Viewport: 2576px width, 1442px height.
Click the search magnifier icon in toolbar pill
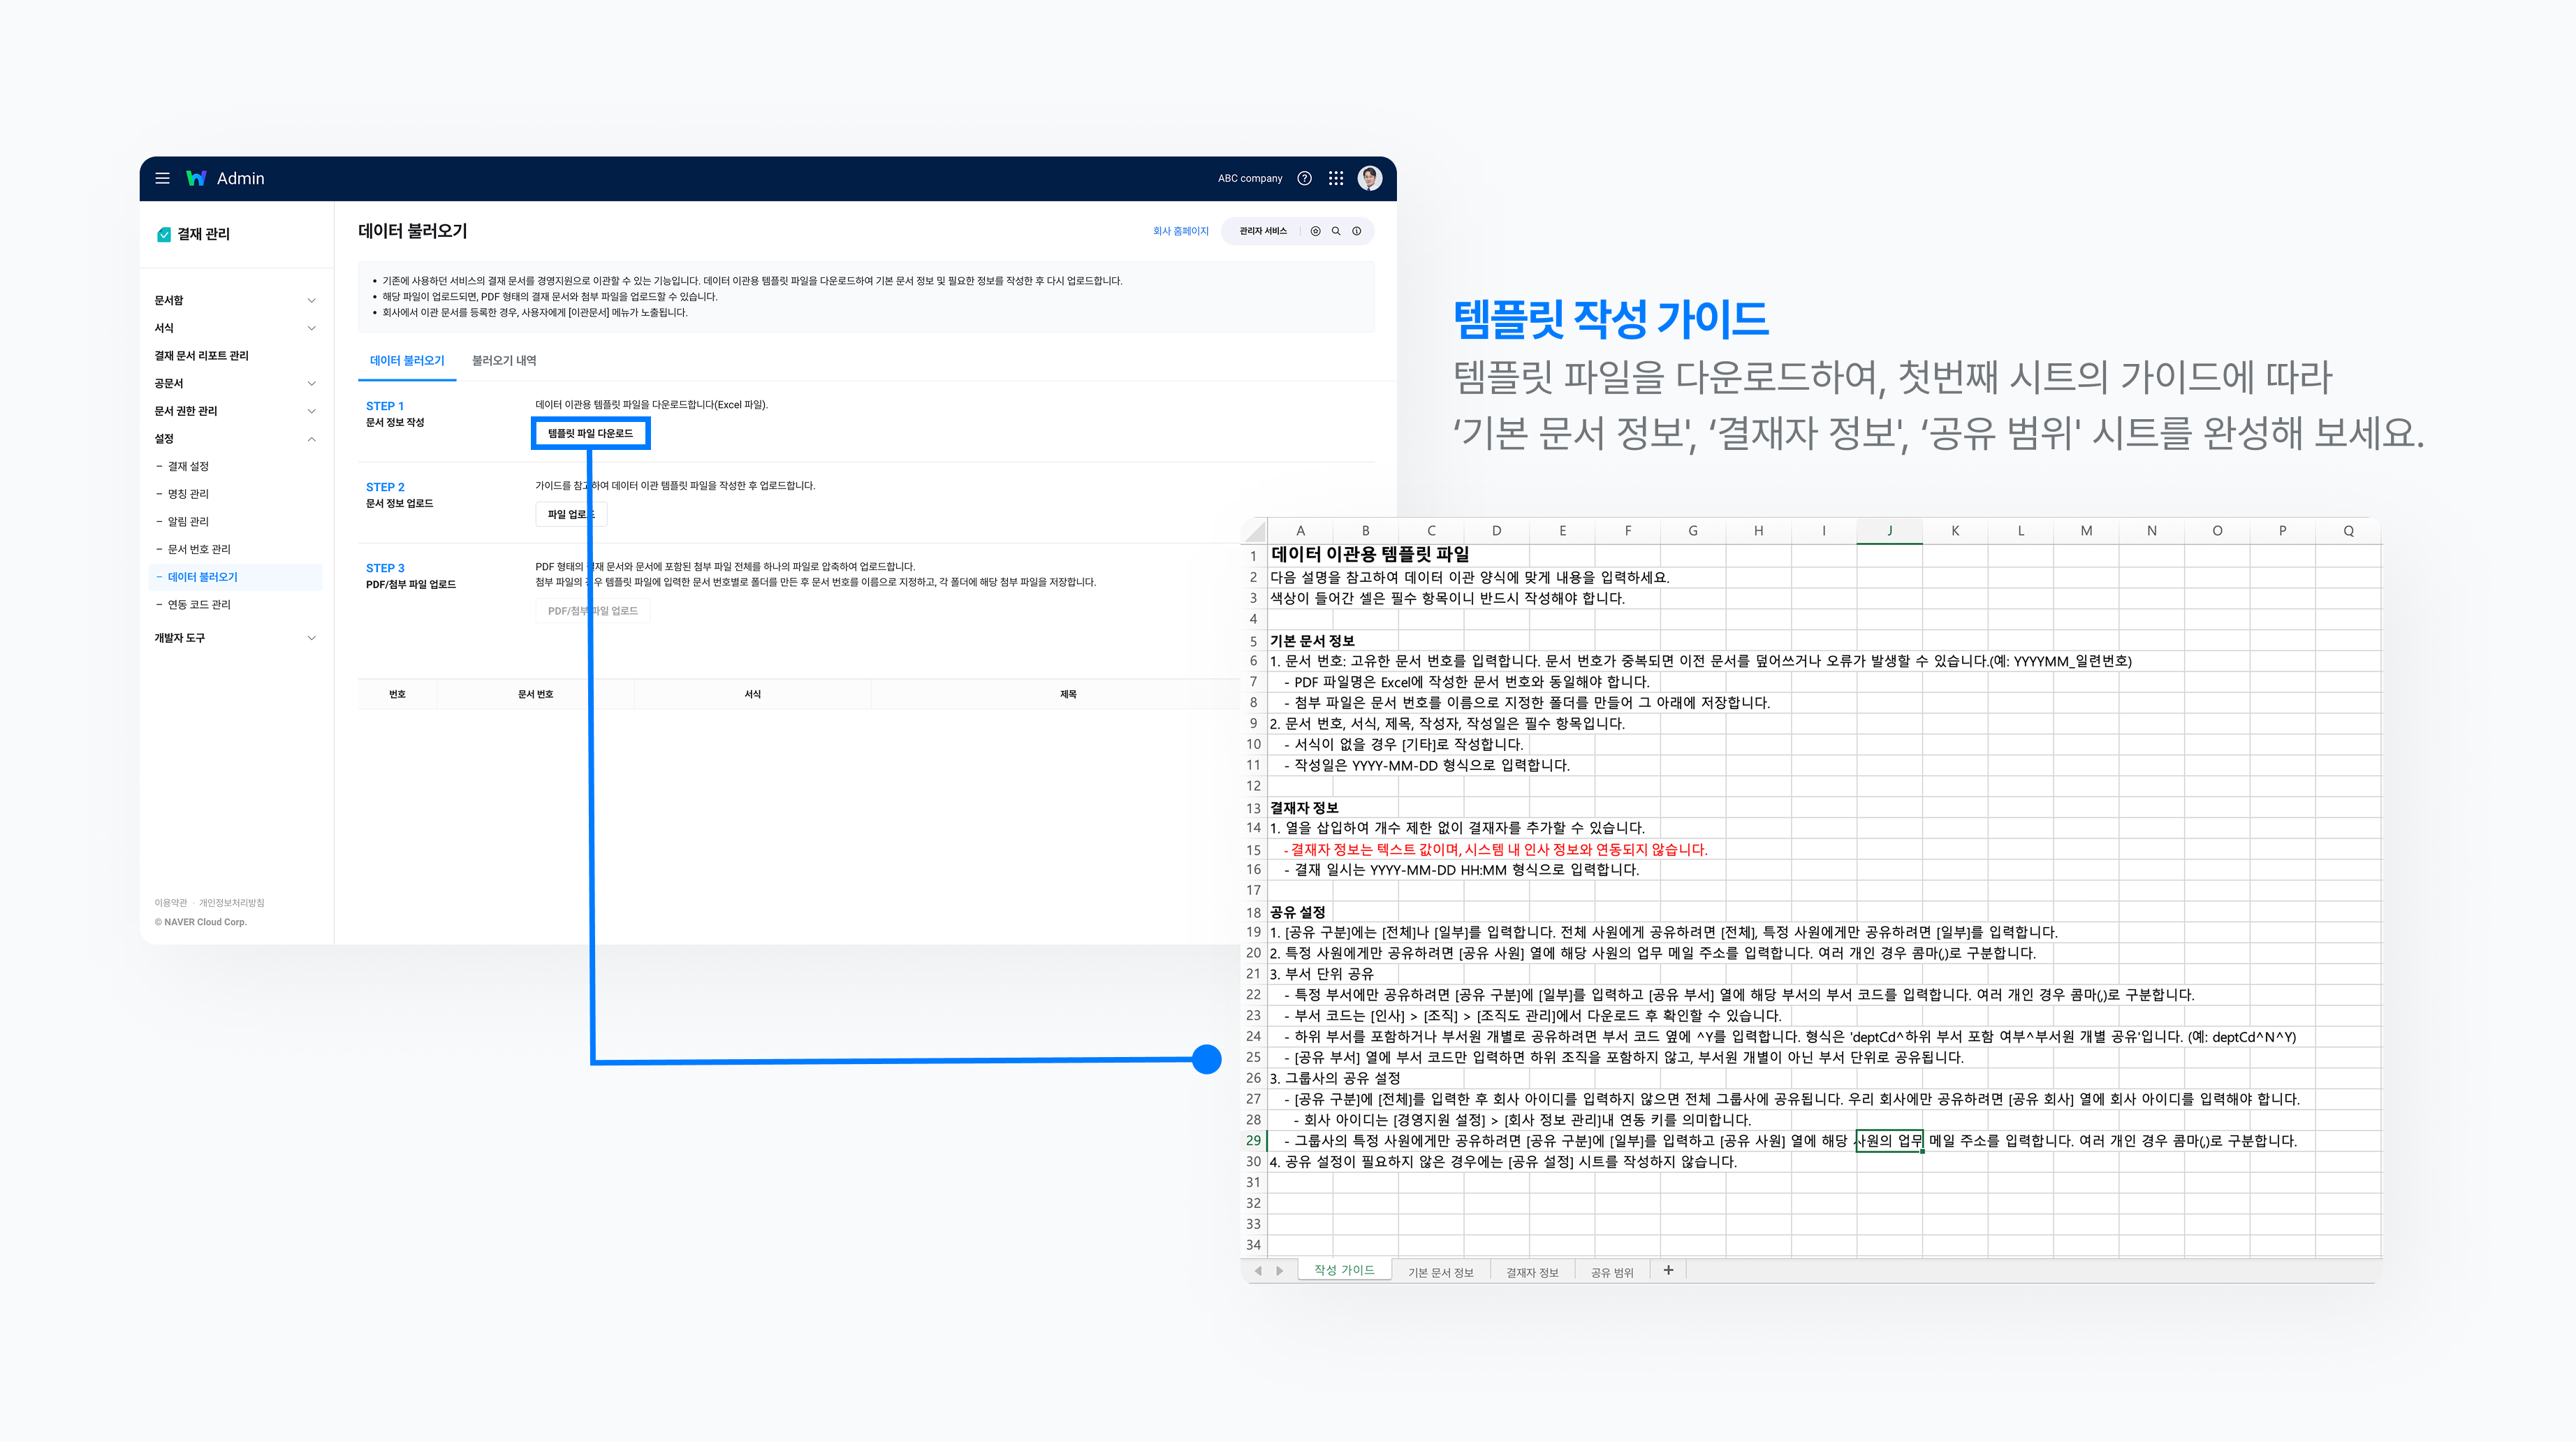[1336, 231]
